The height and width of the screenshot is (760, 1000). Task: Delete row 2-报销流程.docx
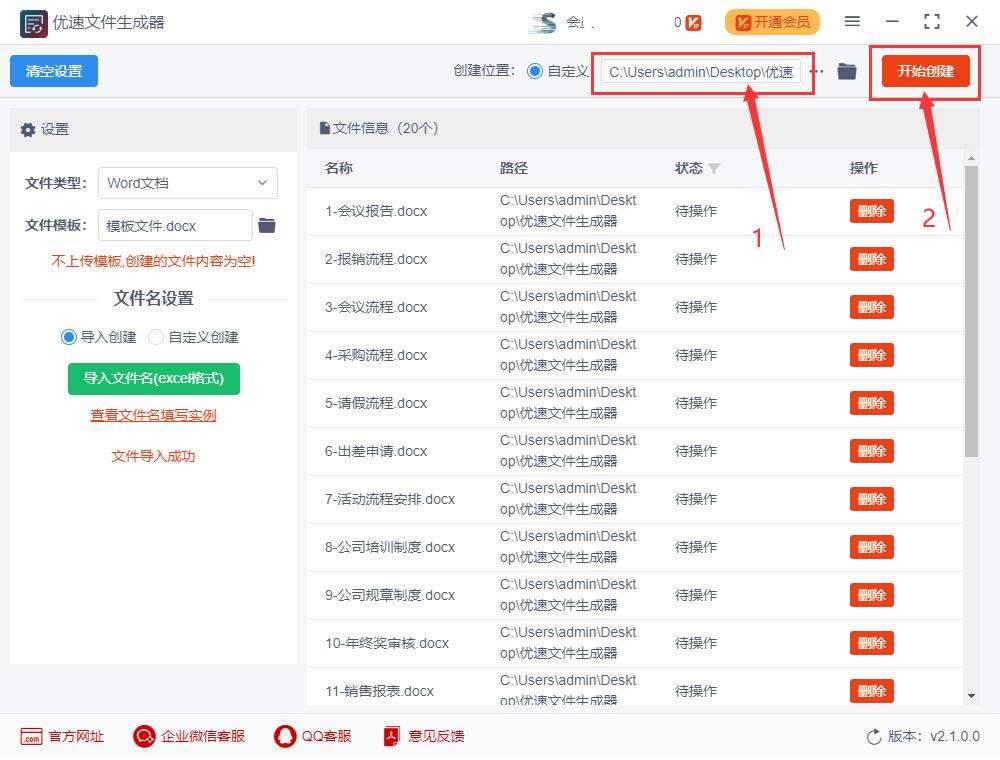click(871, 259)
